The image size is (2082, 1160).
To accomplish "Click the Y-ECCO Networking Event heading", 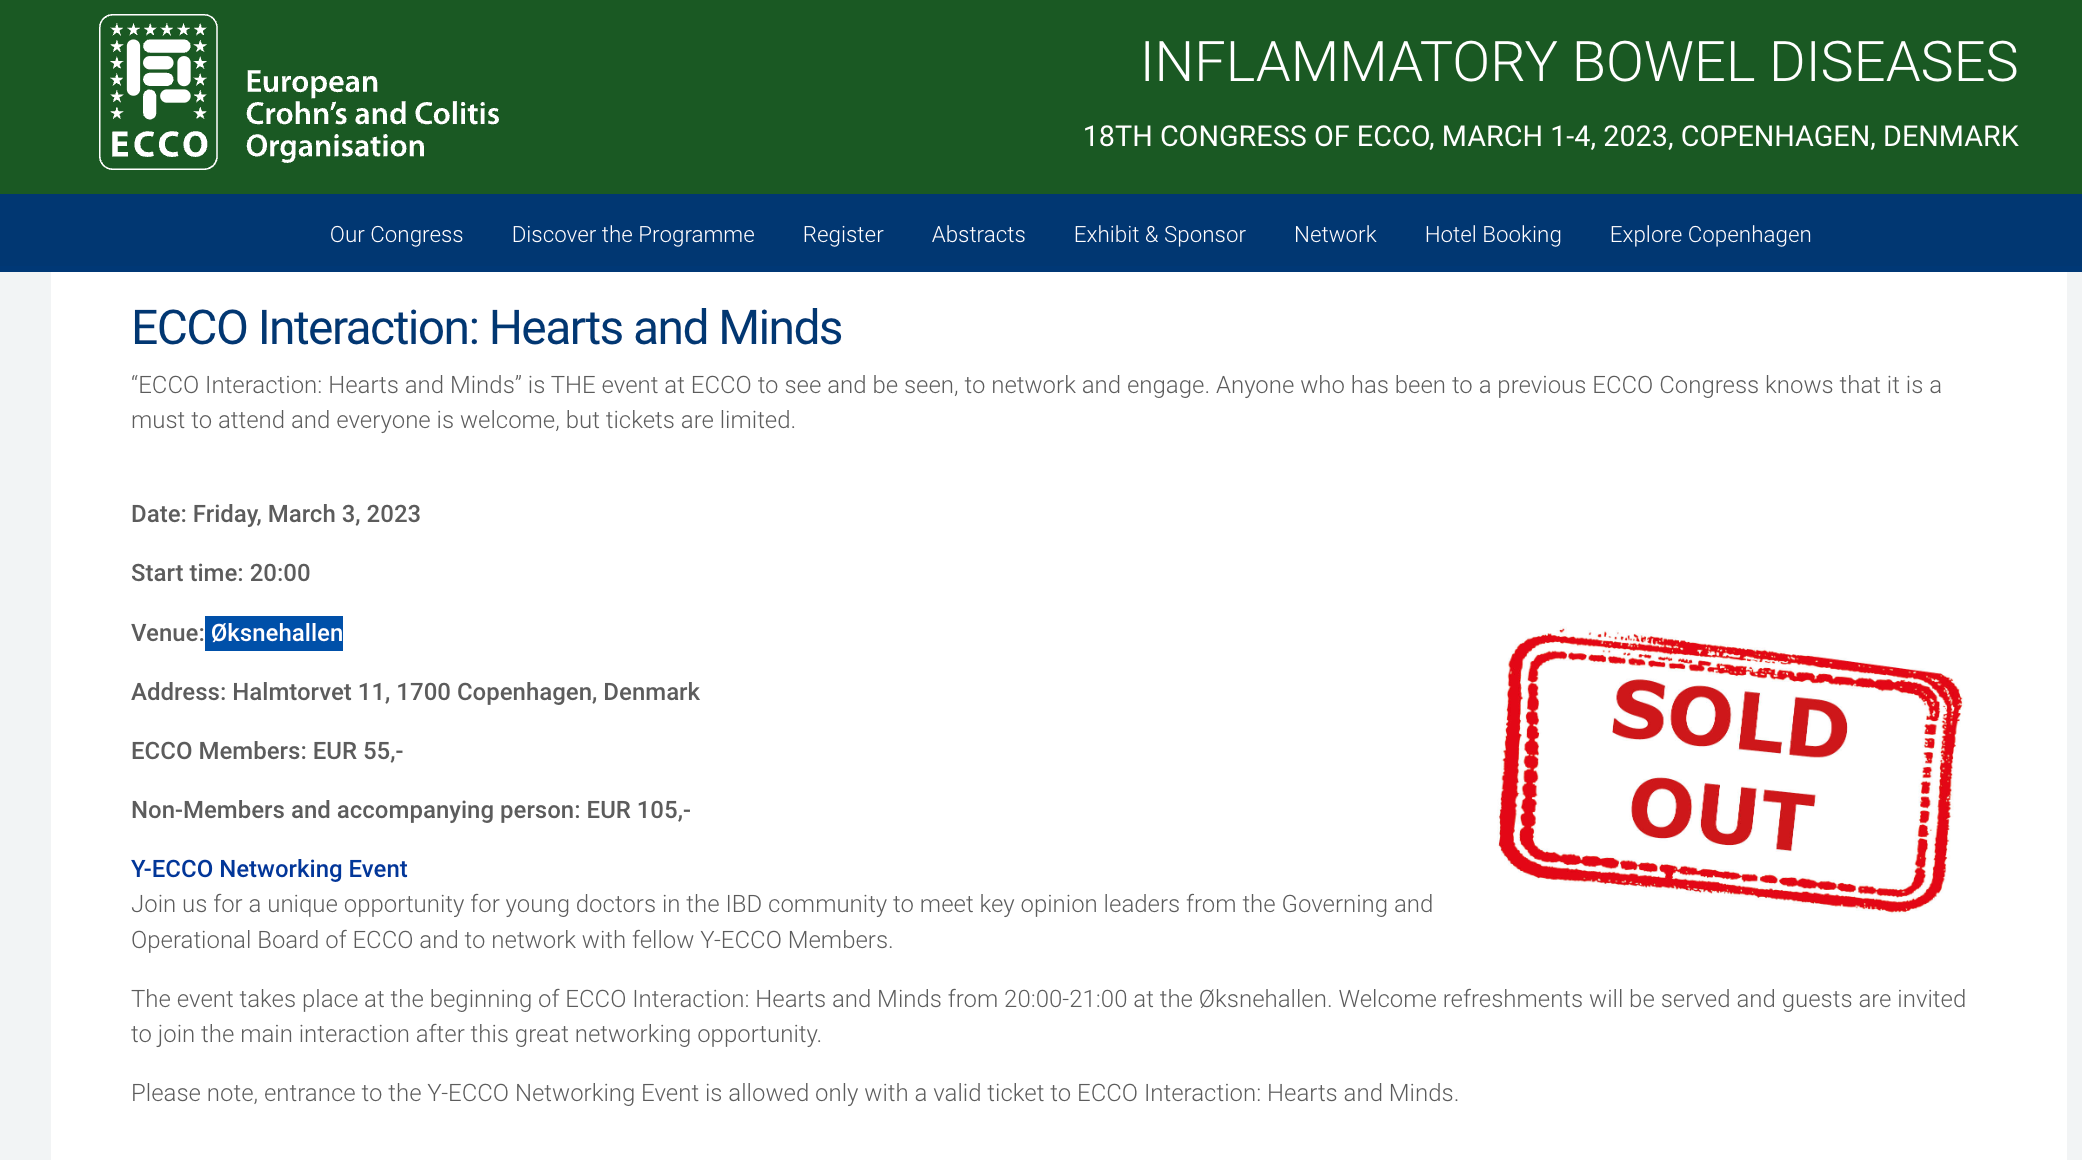I will click(x=269, y=869).
